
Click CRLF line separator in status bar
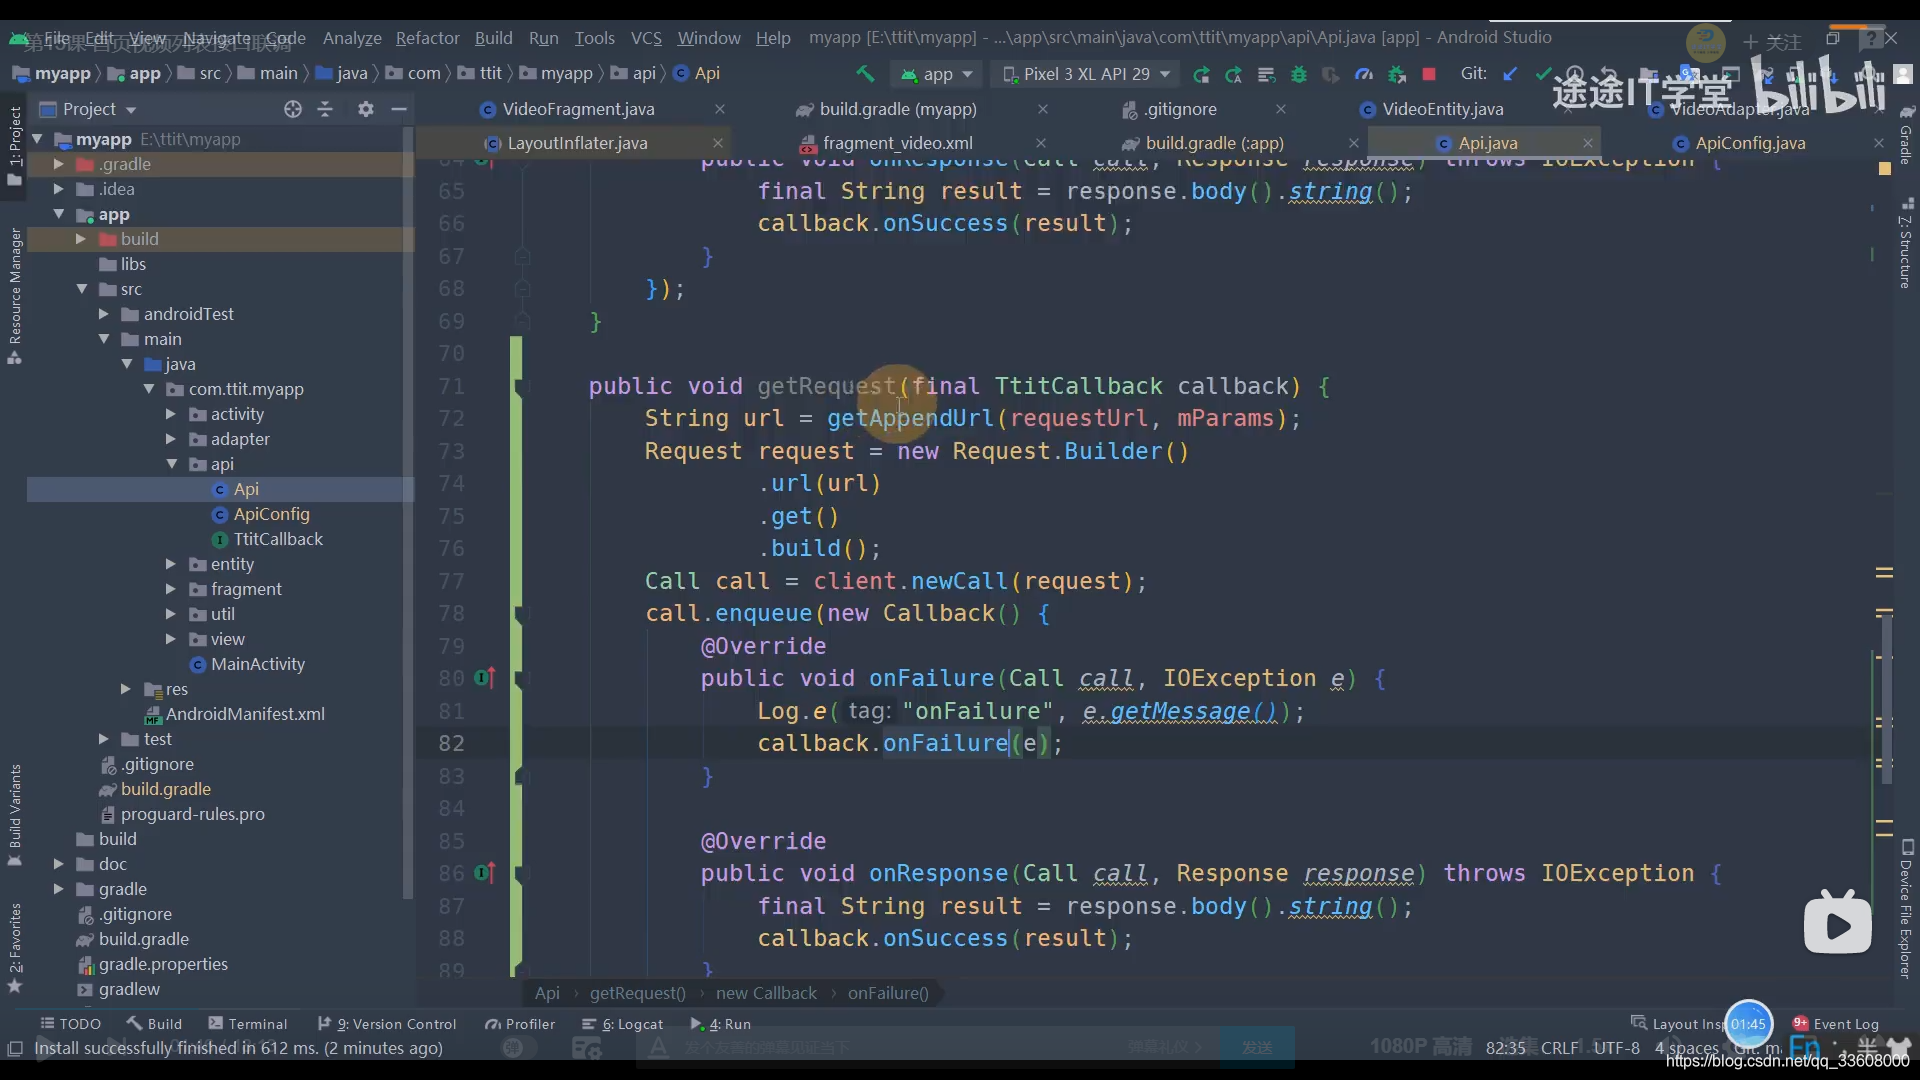coord(1560,1048)
